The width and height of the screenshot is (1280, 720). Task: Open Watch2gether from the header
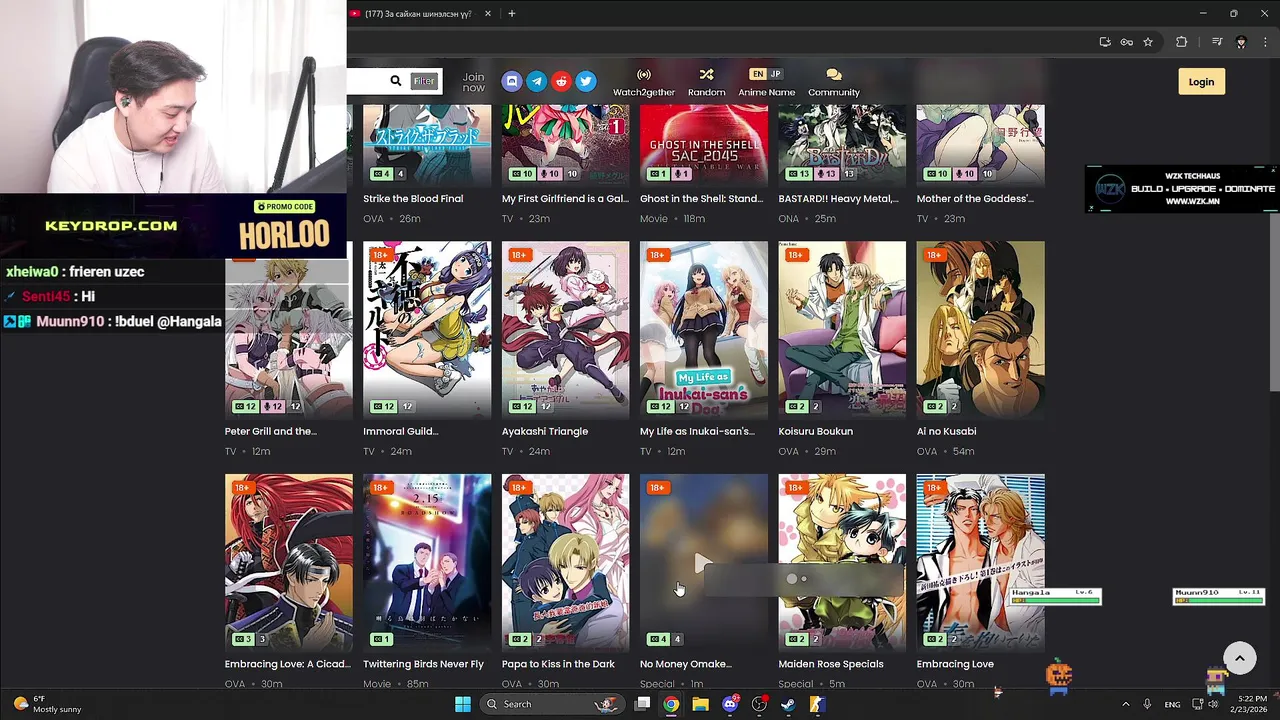[x=644, y=83]
